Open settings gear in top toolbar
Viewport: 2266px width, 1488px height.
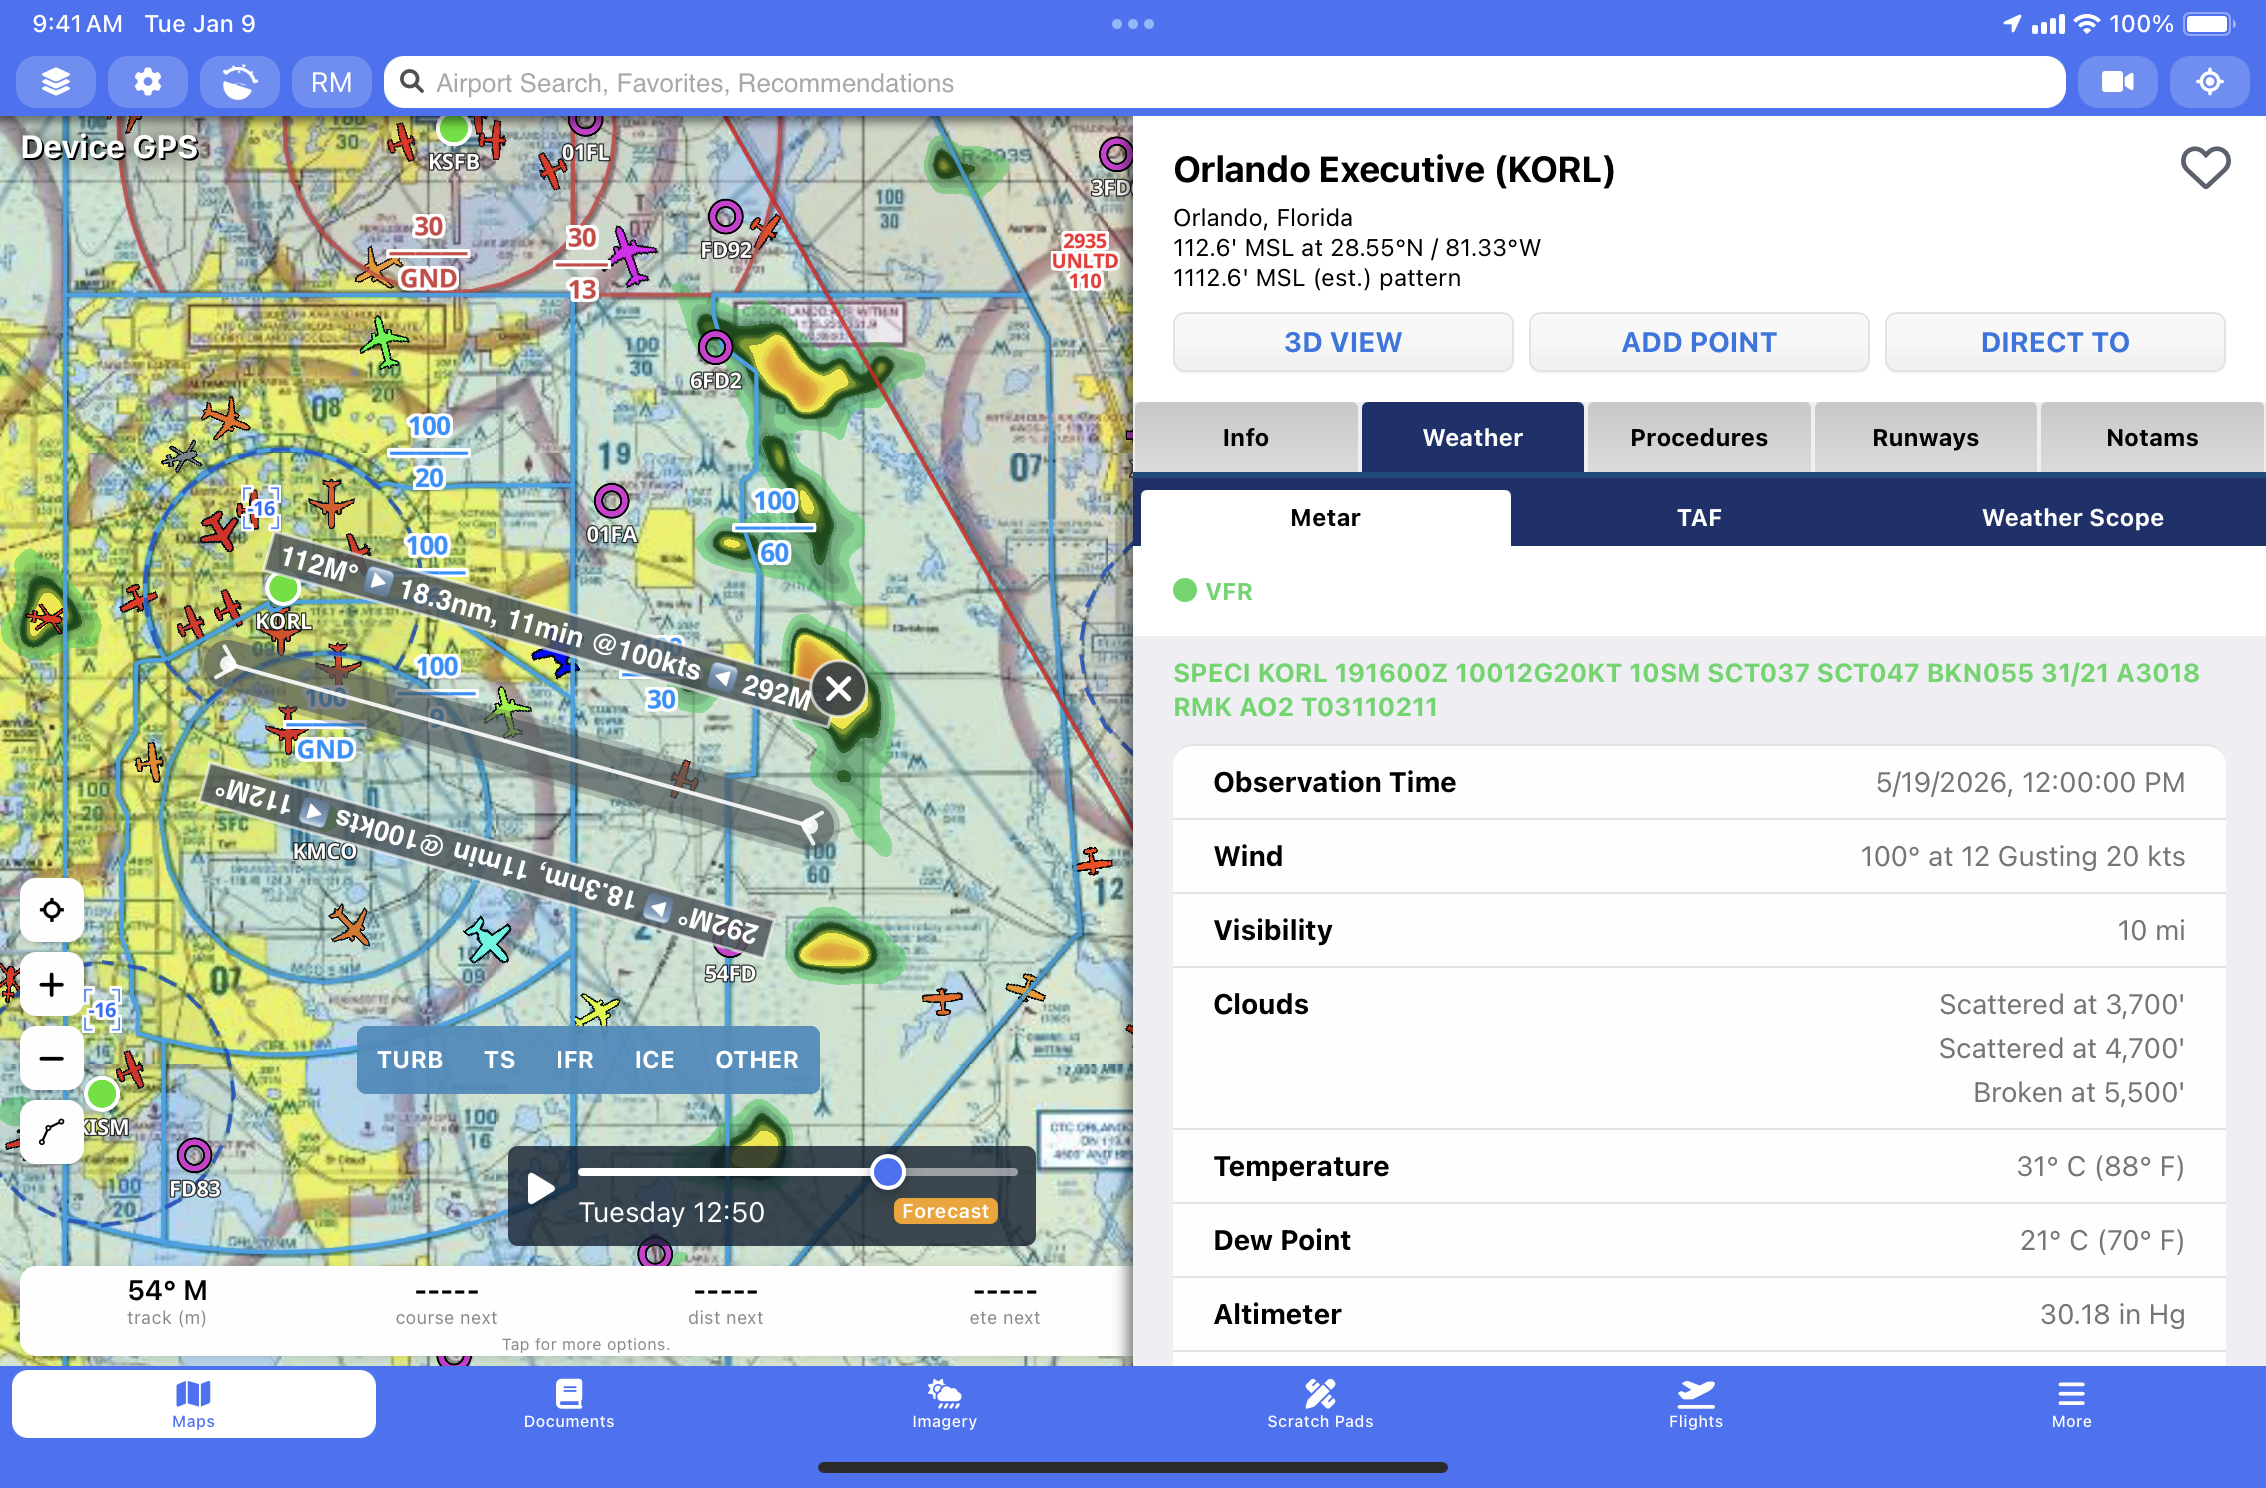148,82
